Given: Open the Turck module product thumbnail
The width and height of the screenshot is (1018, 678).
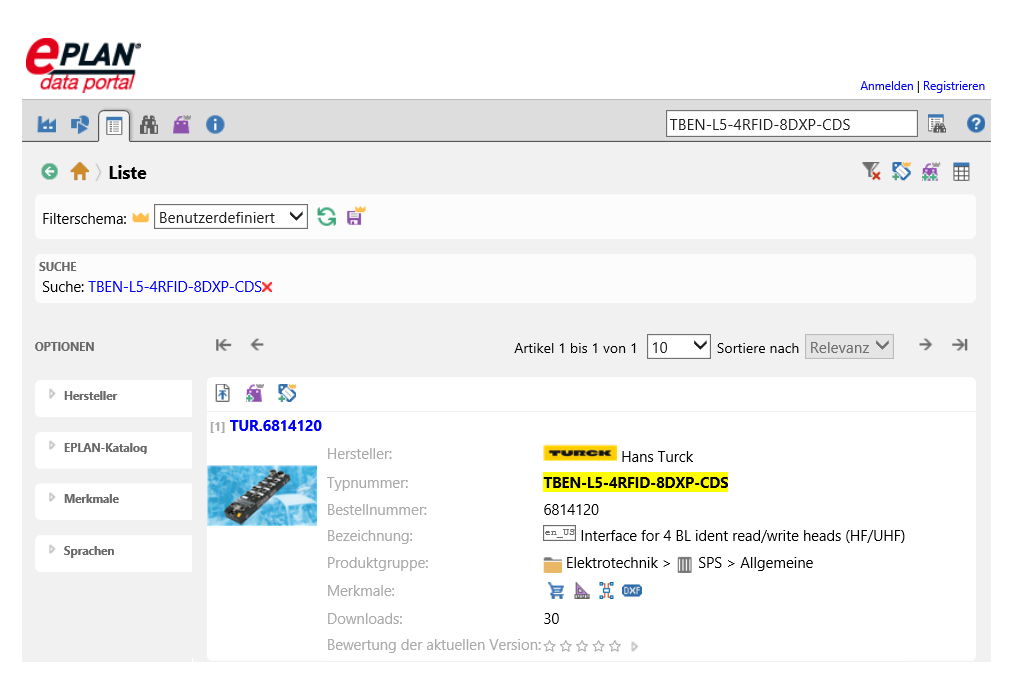Looking at the screenshot, I should (x=262, y=496).
